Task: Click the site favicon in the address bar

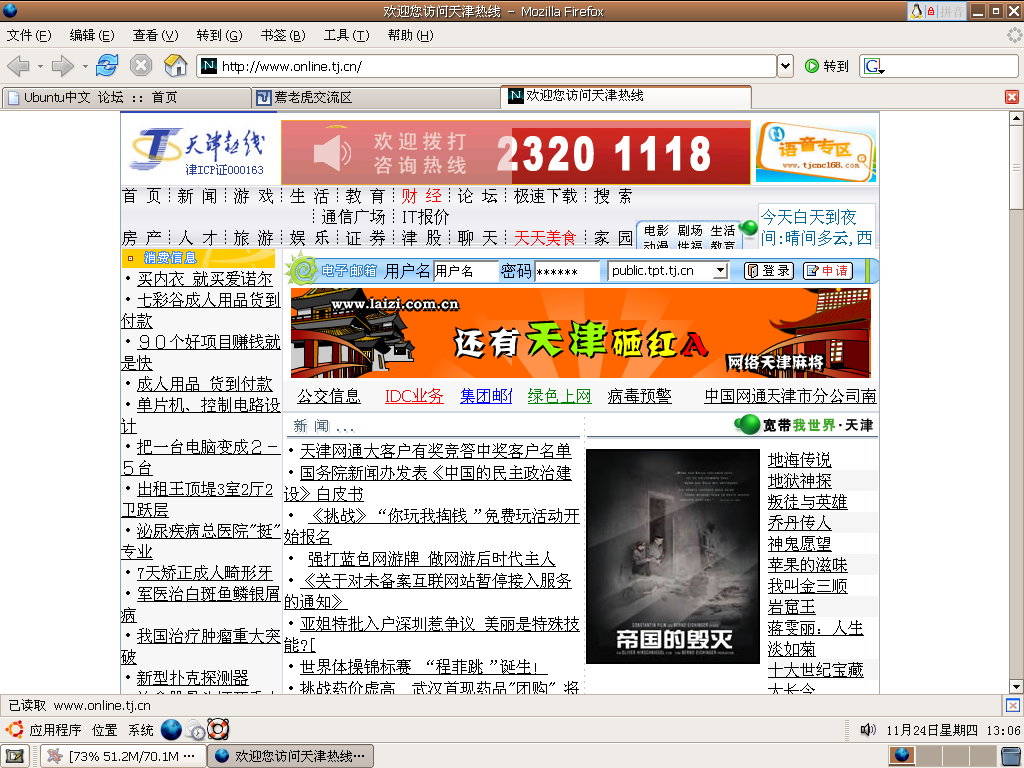Action: click(209, 66)
